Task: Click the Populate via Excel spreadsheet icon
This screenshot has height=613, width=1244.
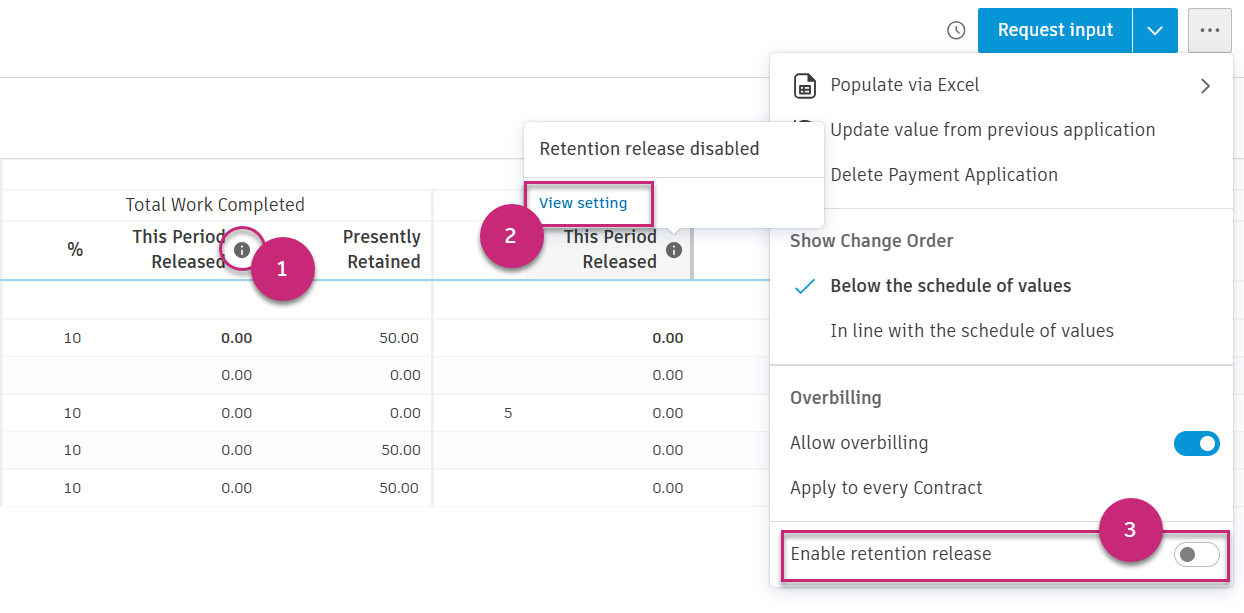Action: (805, 86)
